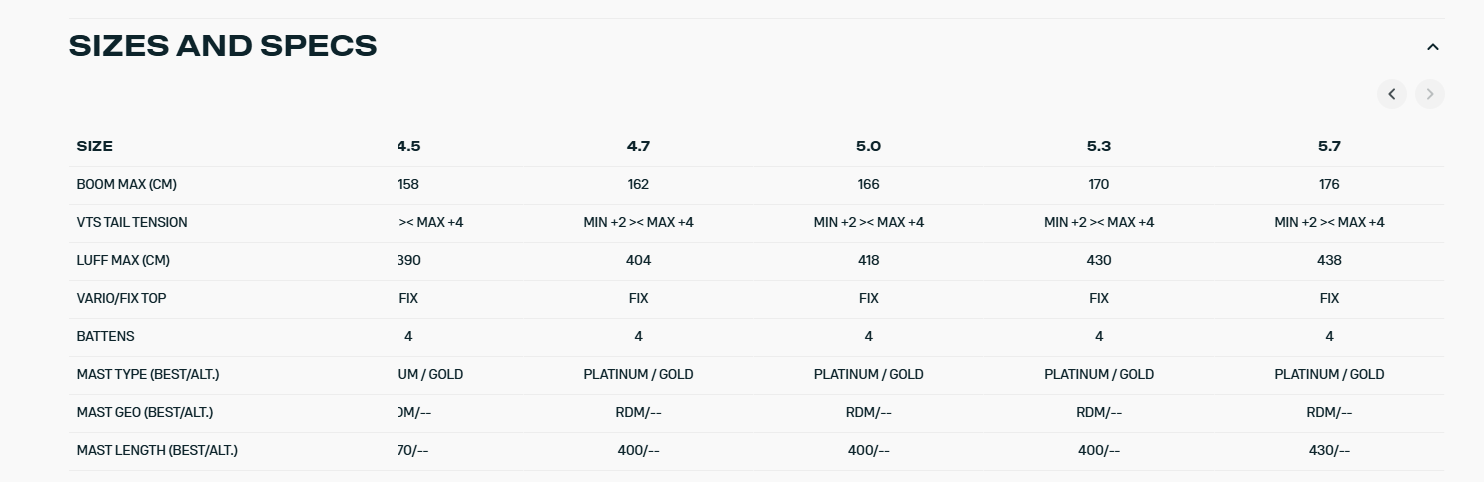
Task: Select the 5.0 size column header
Action: pyautogui.click(x=868, y=146)
